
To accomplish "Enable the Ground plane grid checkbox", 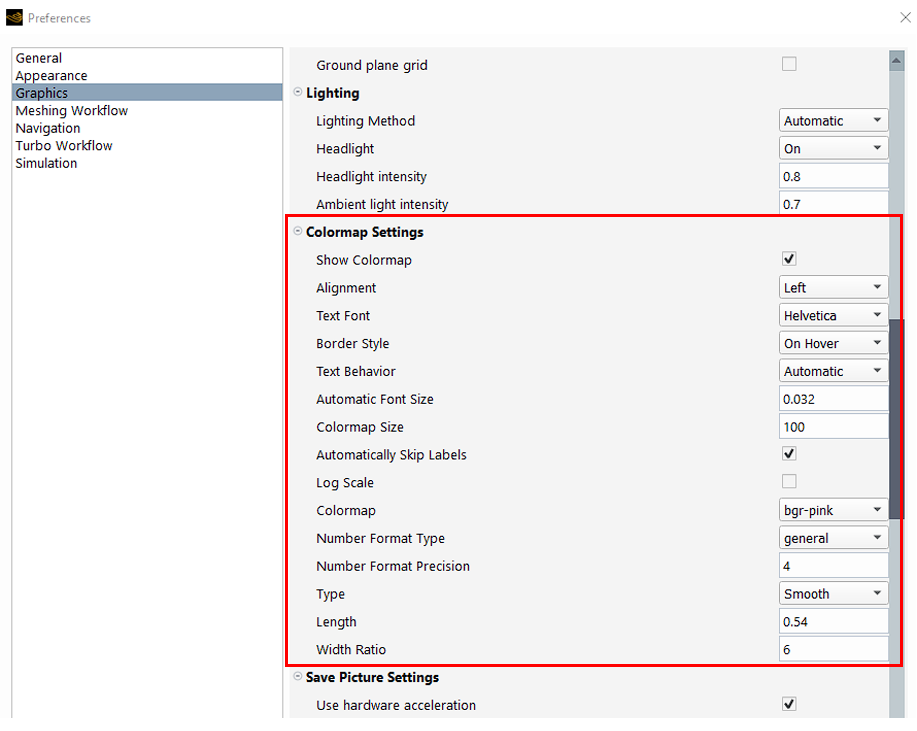I will (x=789, y=65).
